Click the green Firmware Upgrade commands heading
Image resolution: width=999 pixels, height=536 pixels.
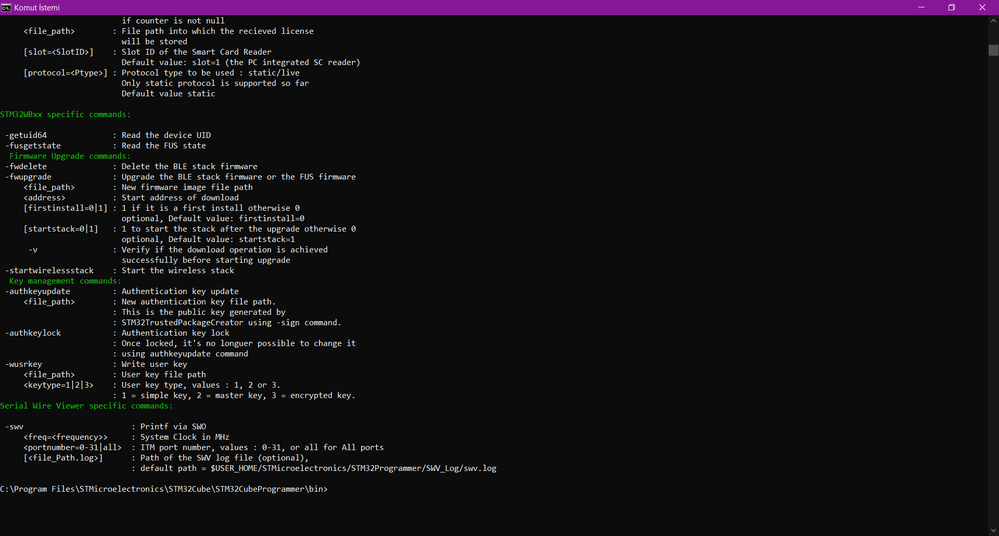point(69,156)
